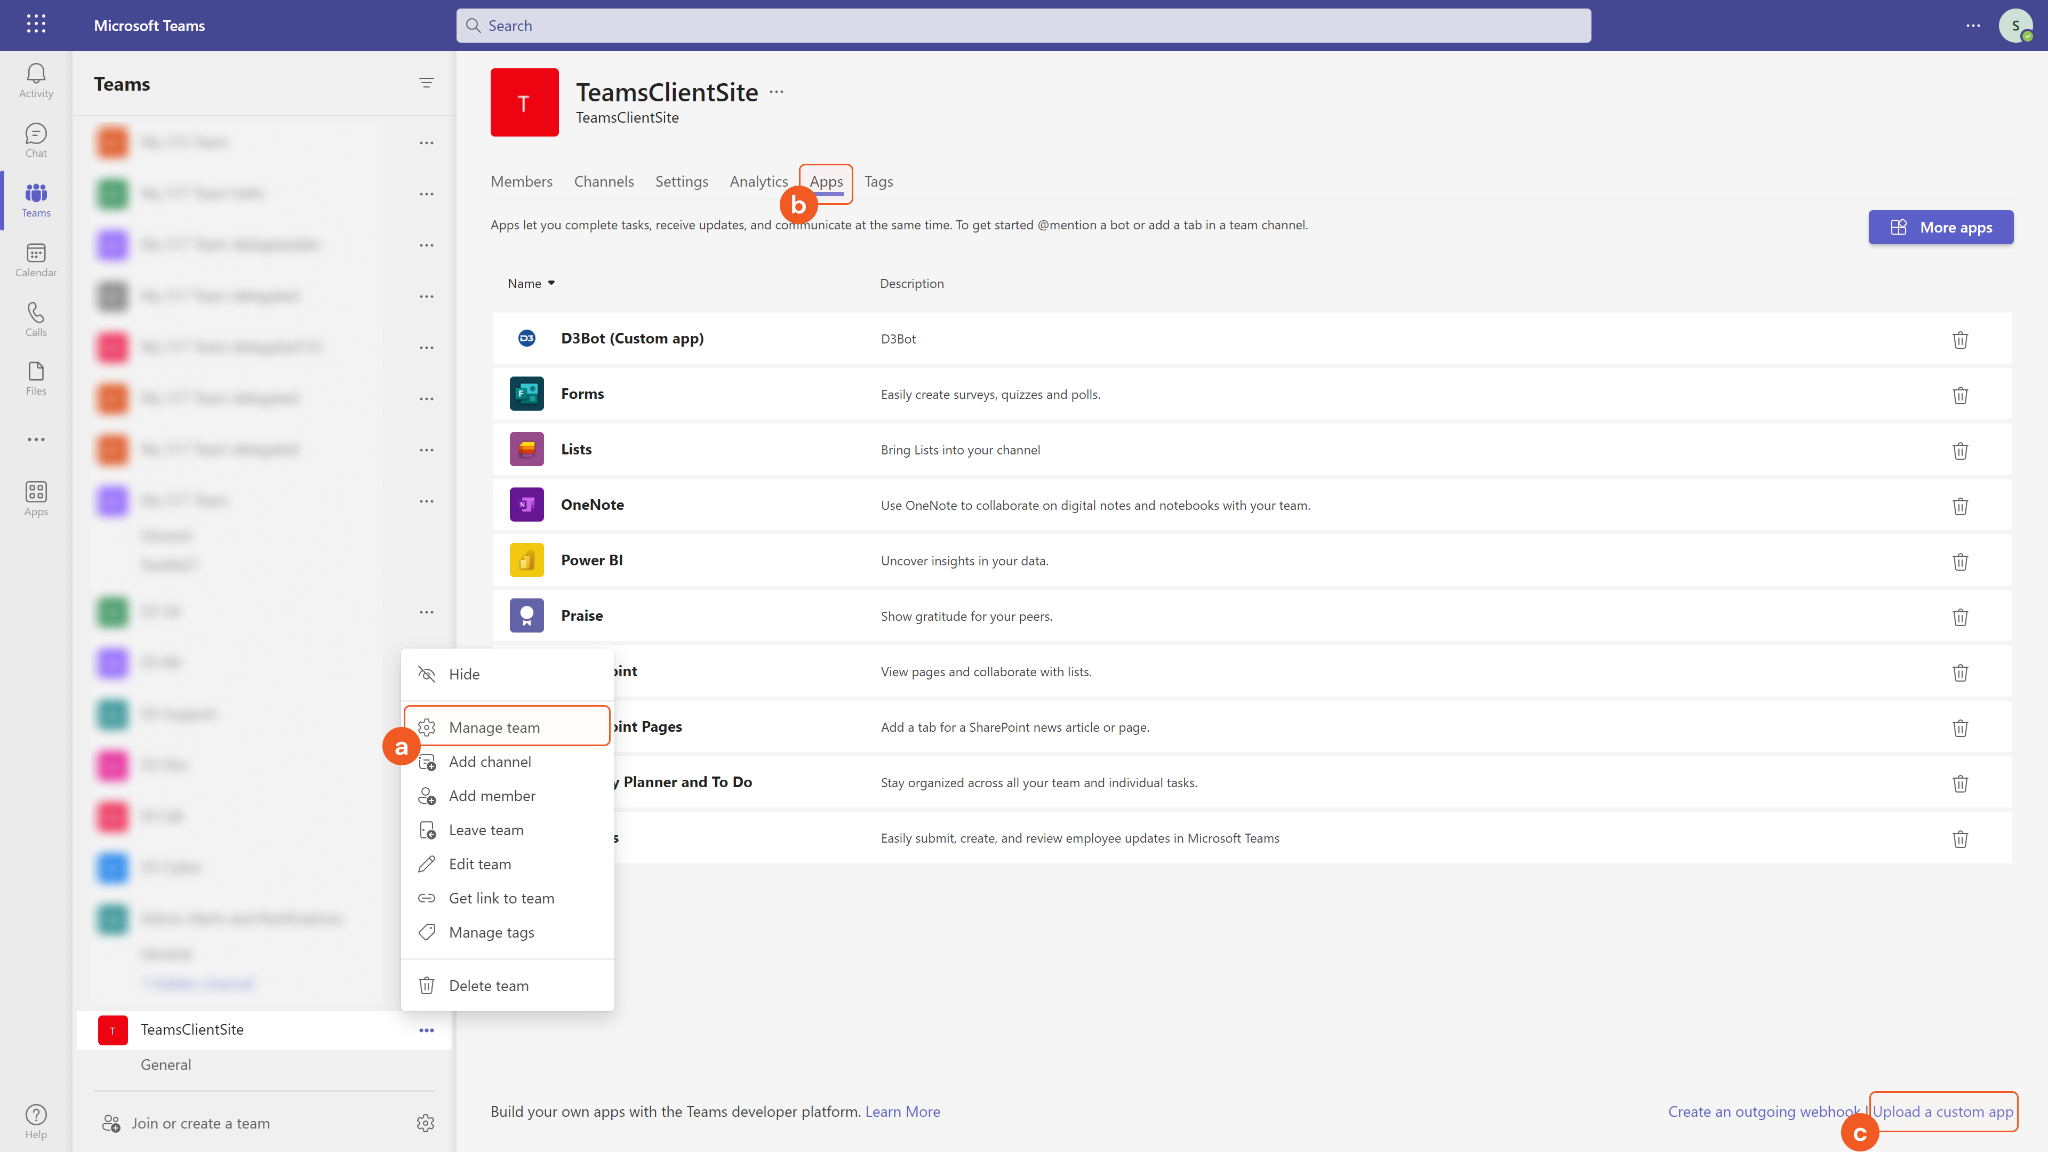Delete the Forms app
Viewport: 2048px width, 1152px height.
[1960, 395]
